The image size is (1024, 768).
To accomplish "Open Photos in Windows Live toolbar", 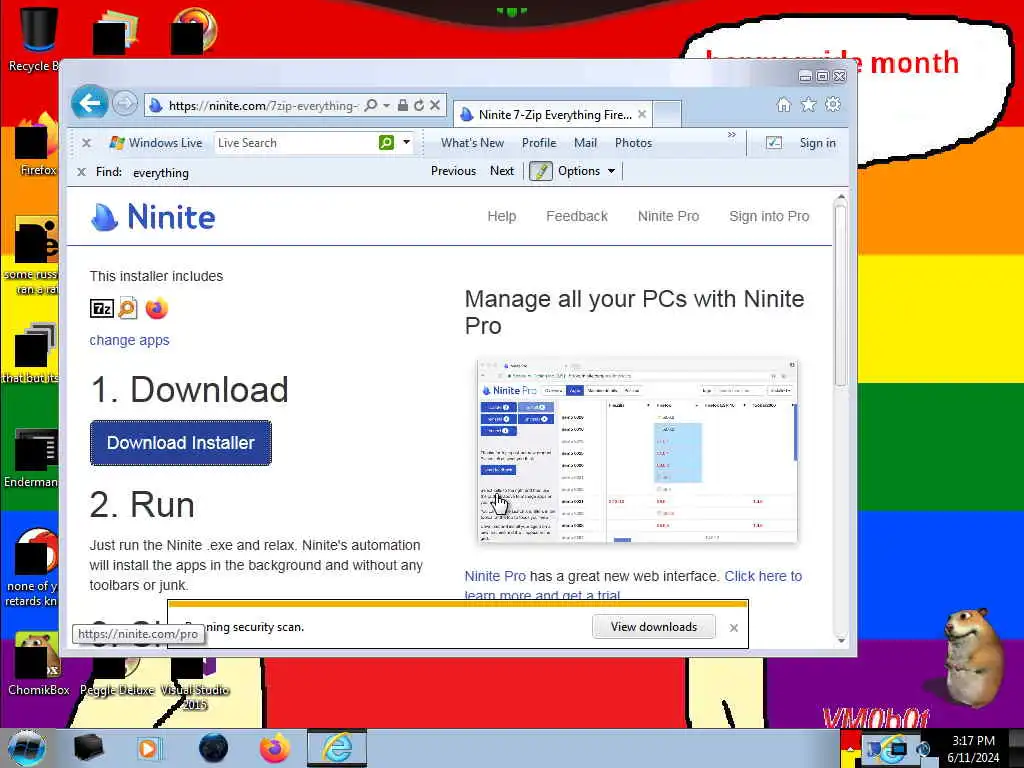I will (633, 143).
